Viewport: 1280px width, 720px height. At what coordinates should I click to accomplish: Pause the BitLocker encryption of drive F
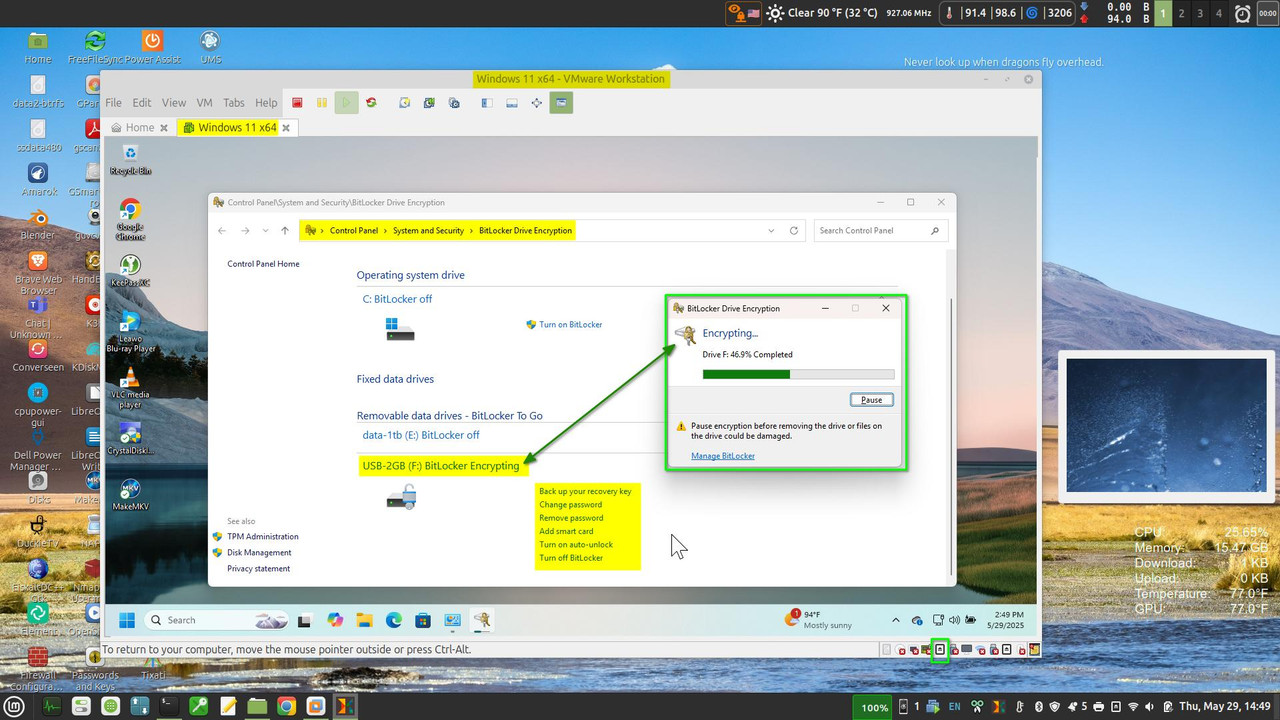(870, 399)
